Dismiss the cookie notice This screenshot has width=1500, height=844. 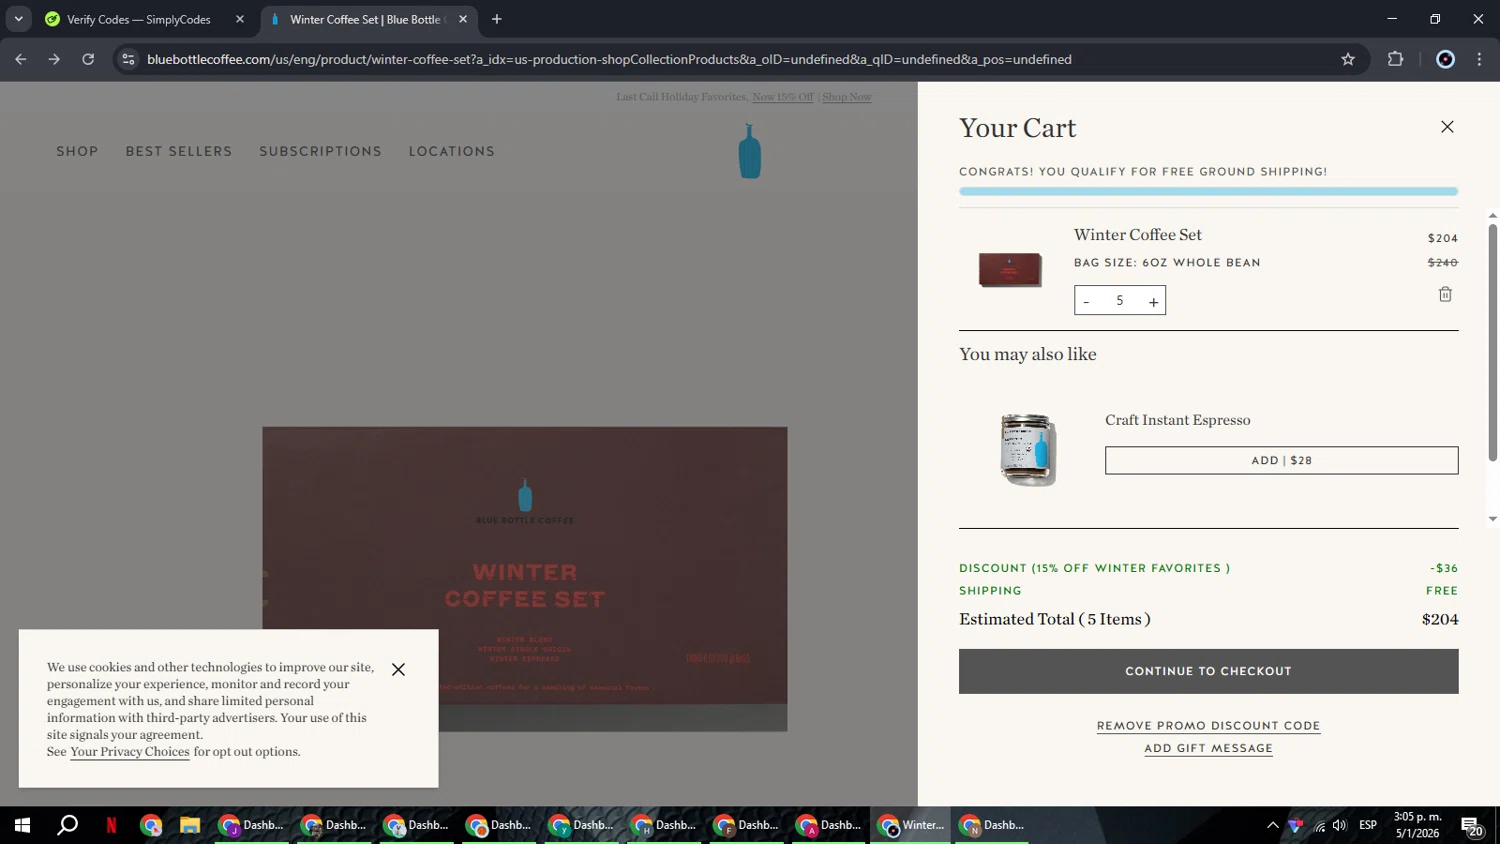tap(398, 669)
